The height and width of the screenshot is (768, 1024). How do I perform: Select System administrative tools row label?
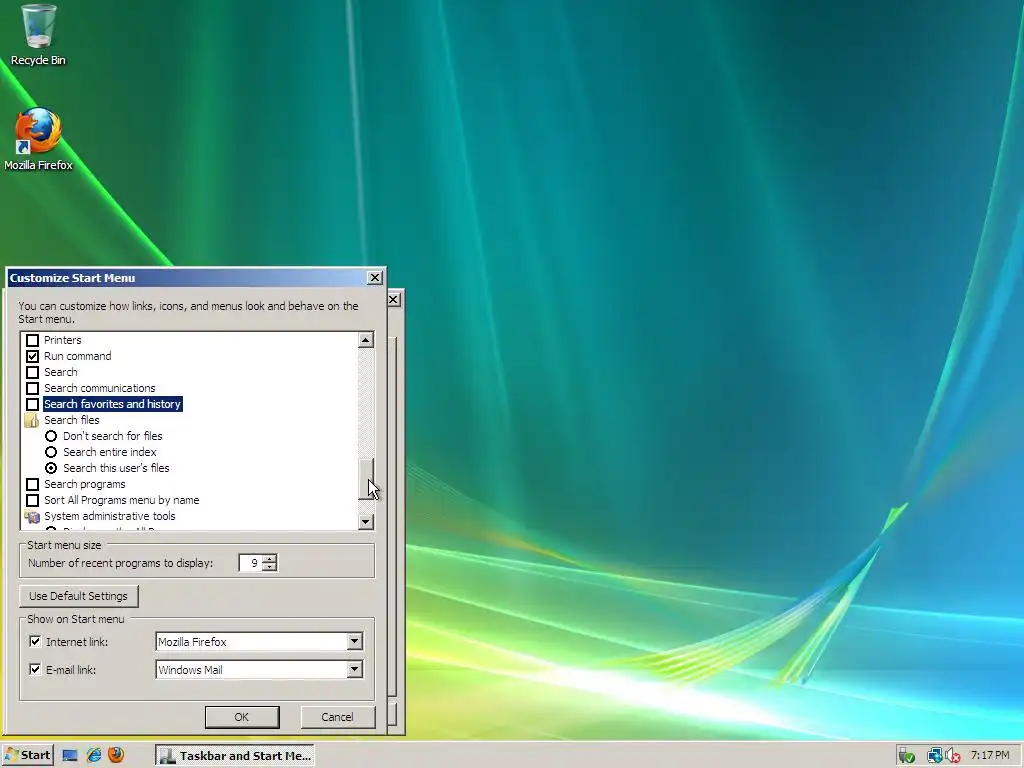[x=110, y=517]
